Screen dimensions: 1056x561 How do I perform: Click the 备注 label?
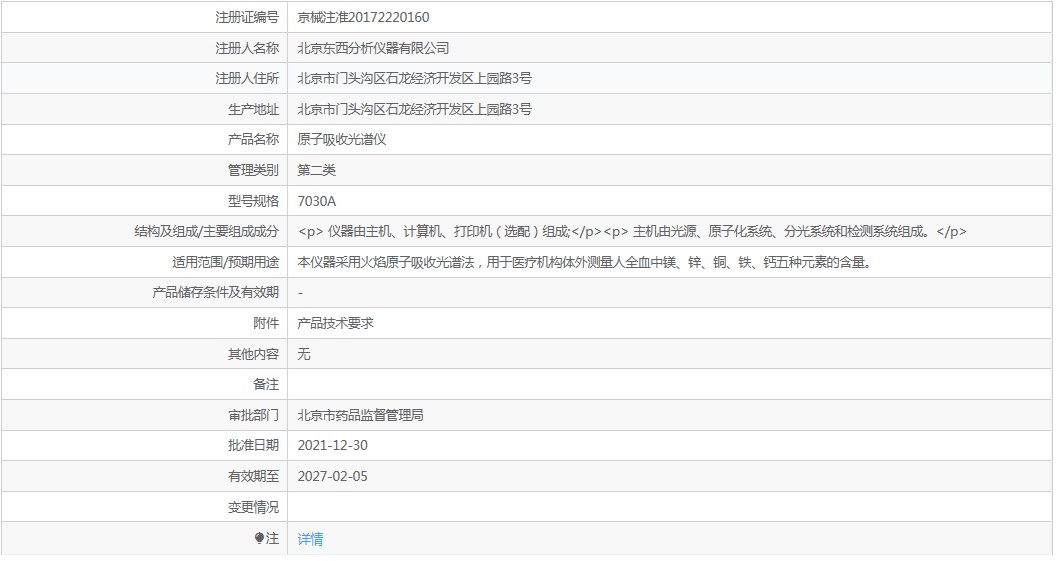coord(266,385)
